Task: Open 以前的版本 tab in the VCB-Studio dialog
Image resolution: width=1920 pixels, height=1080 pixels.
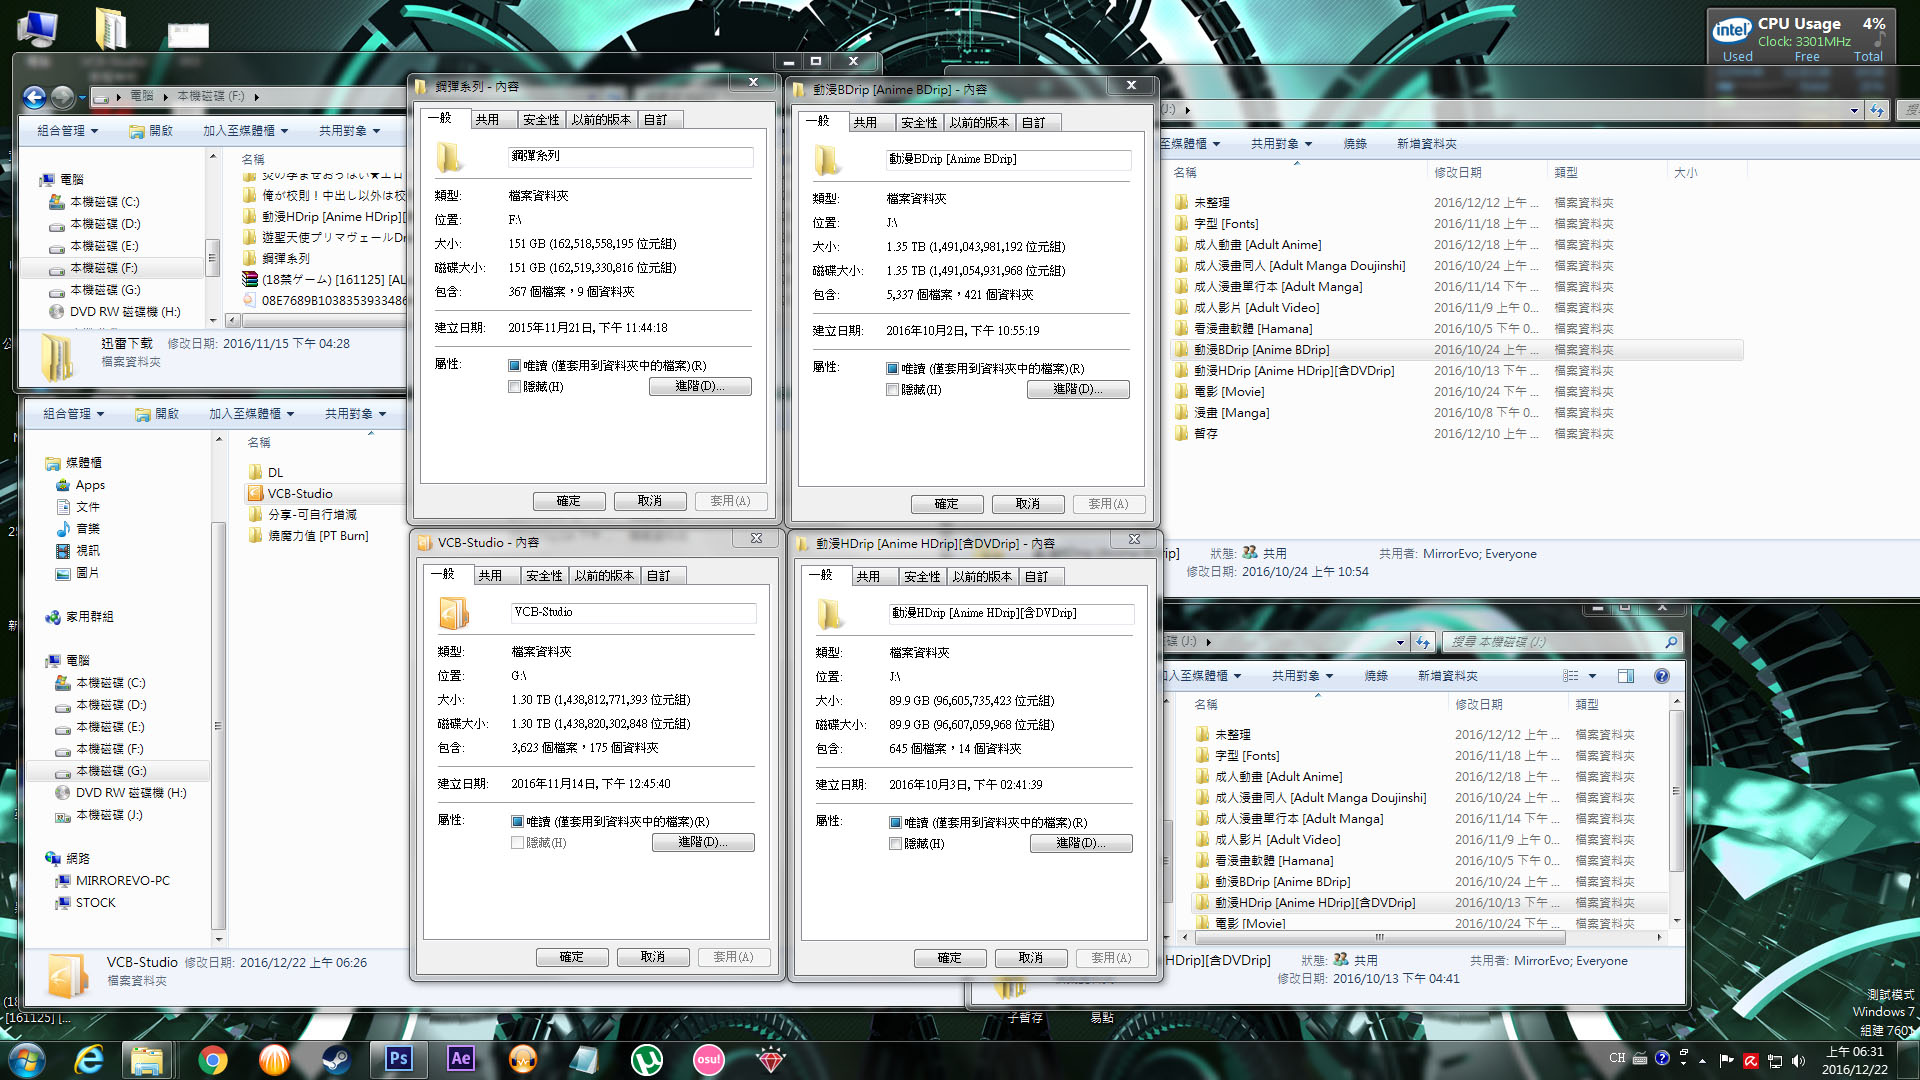Action: [x=604, y=576]
